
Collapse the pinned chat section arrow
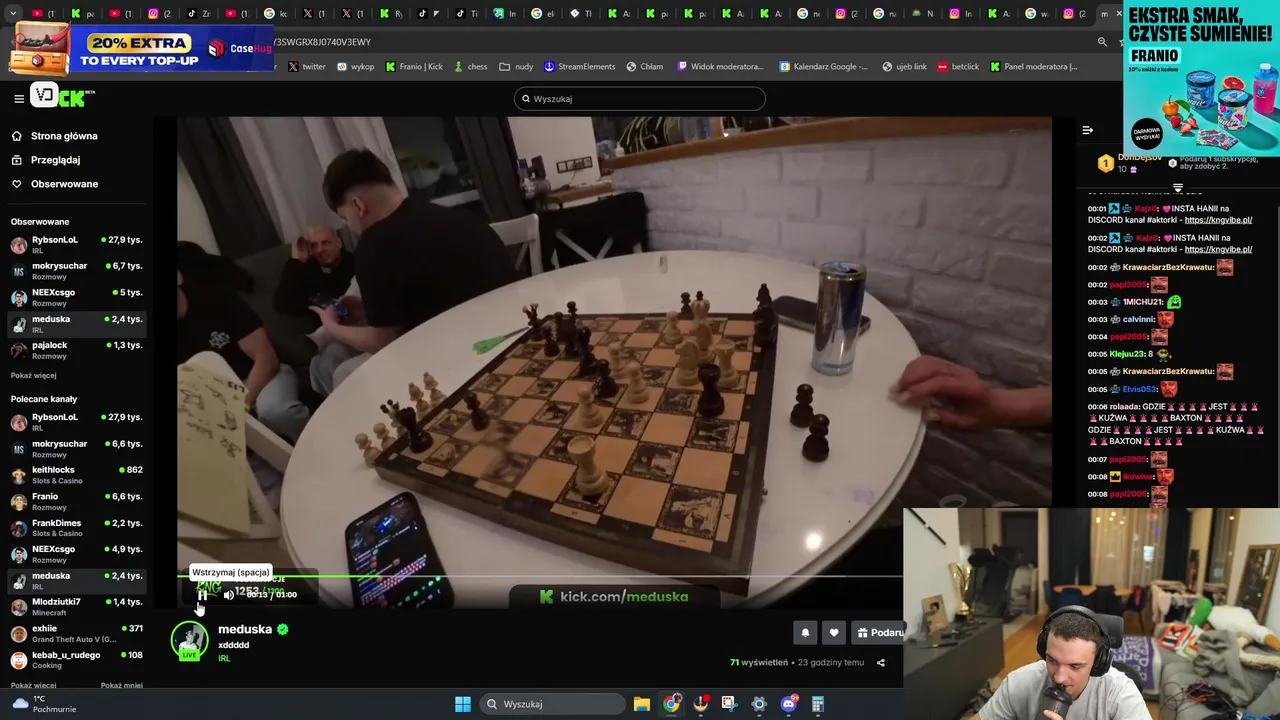click(x=1178, y=188)
